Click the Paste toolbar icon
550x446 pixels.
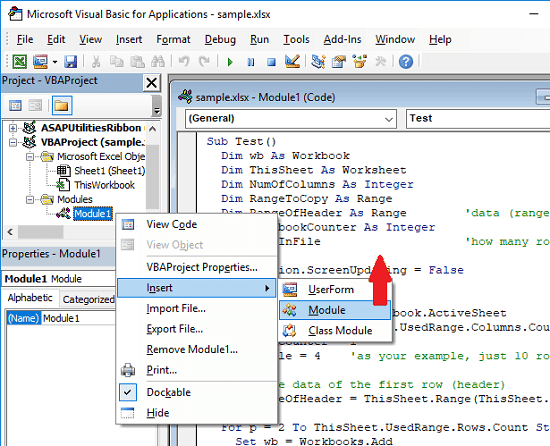(137, 62)
